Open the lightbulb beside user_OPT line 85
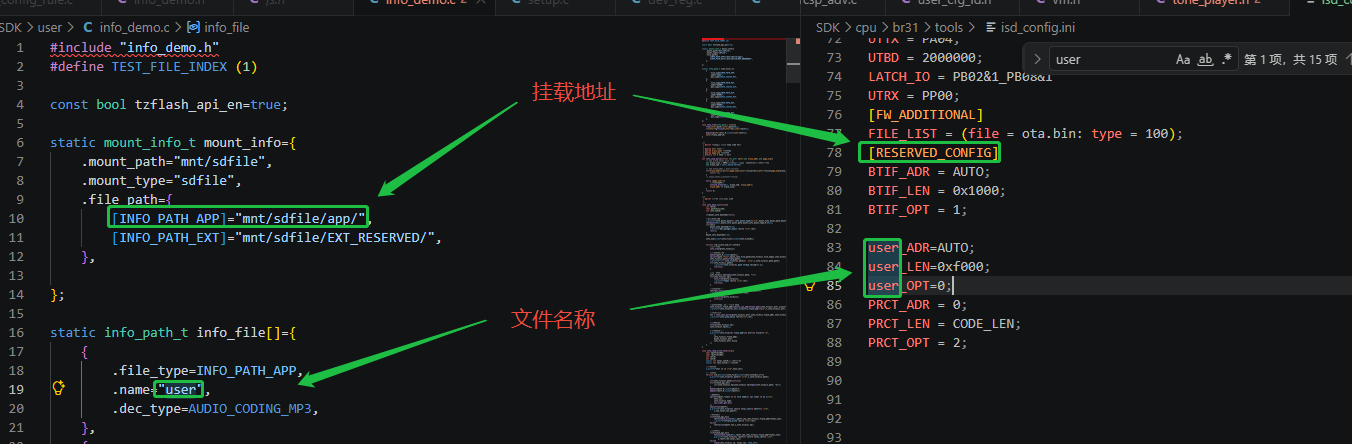Viewport: 1352px width, 444px height. [811, 285]
